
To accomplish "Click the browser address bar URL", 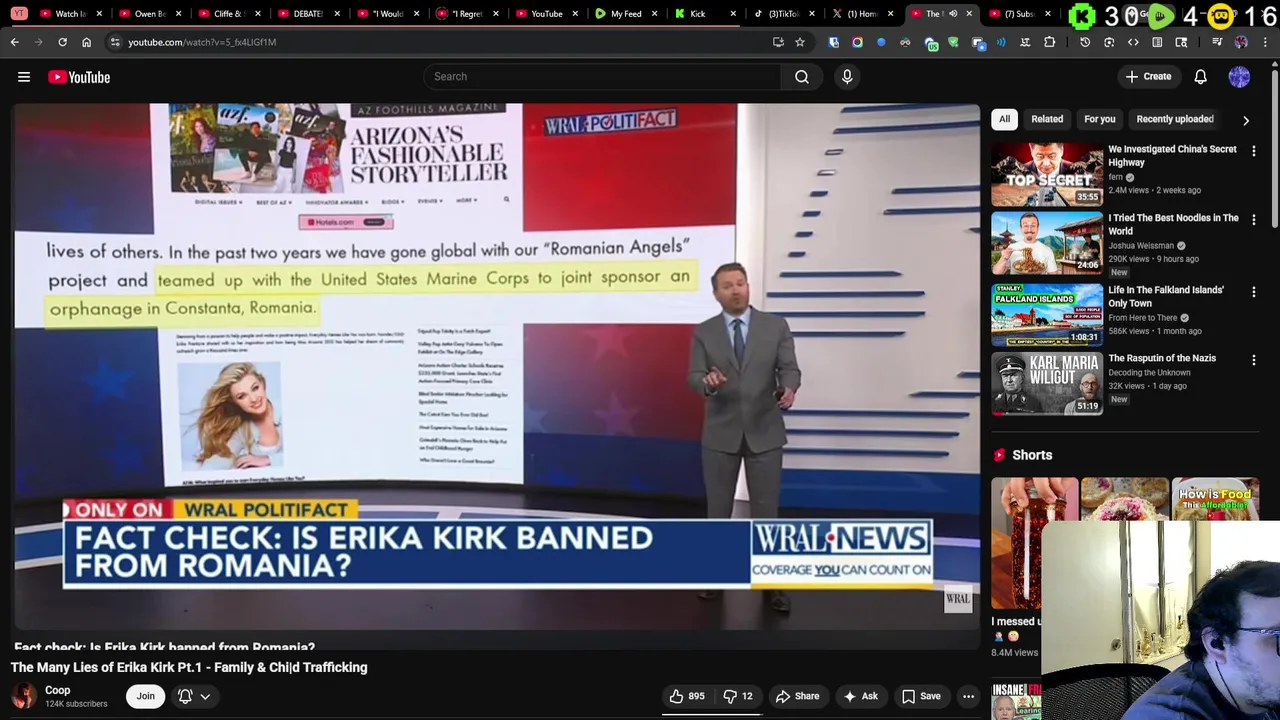I will click(x=202, y=42).
